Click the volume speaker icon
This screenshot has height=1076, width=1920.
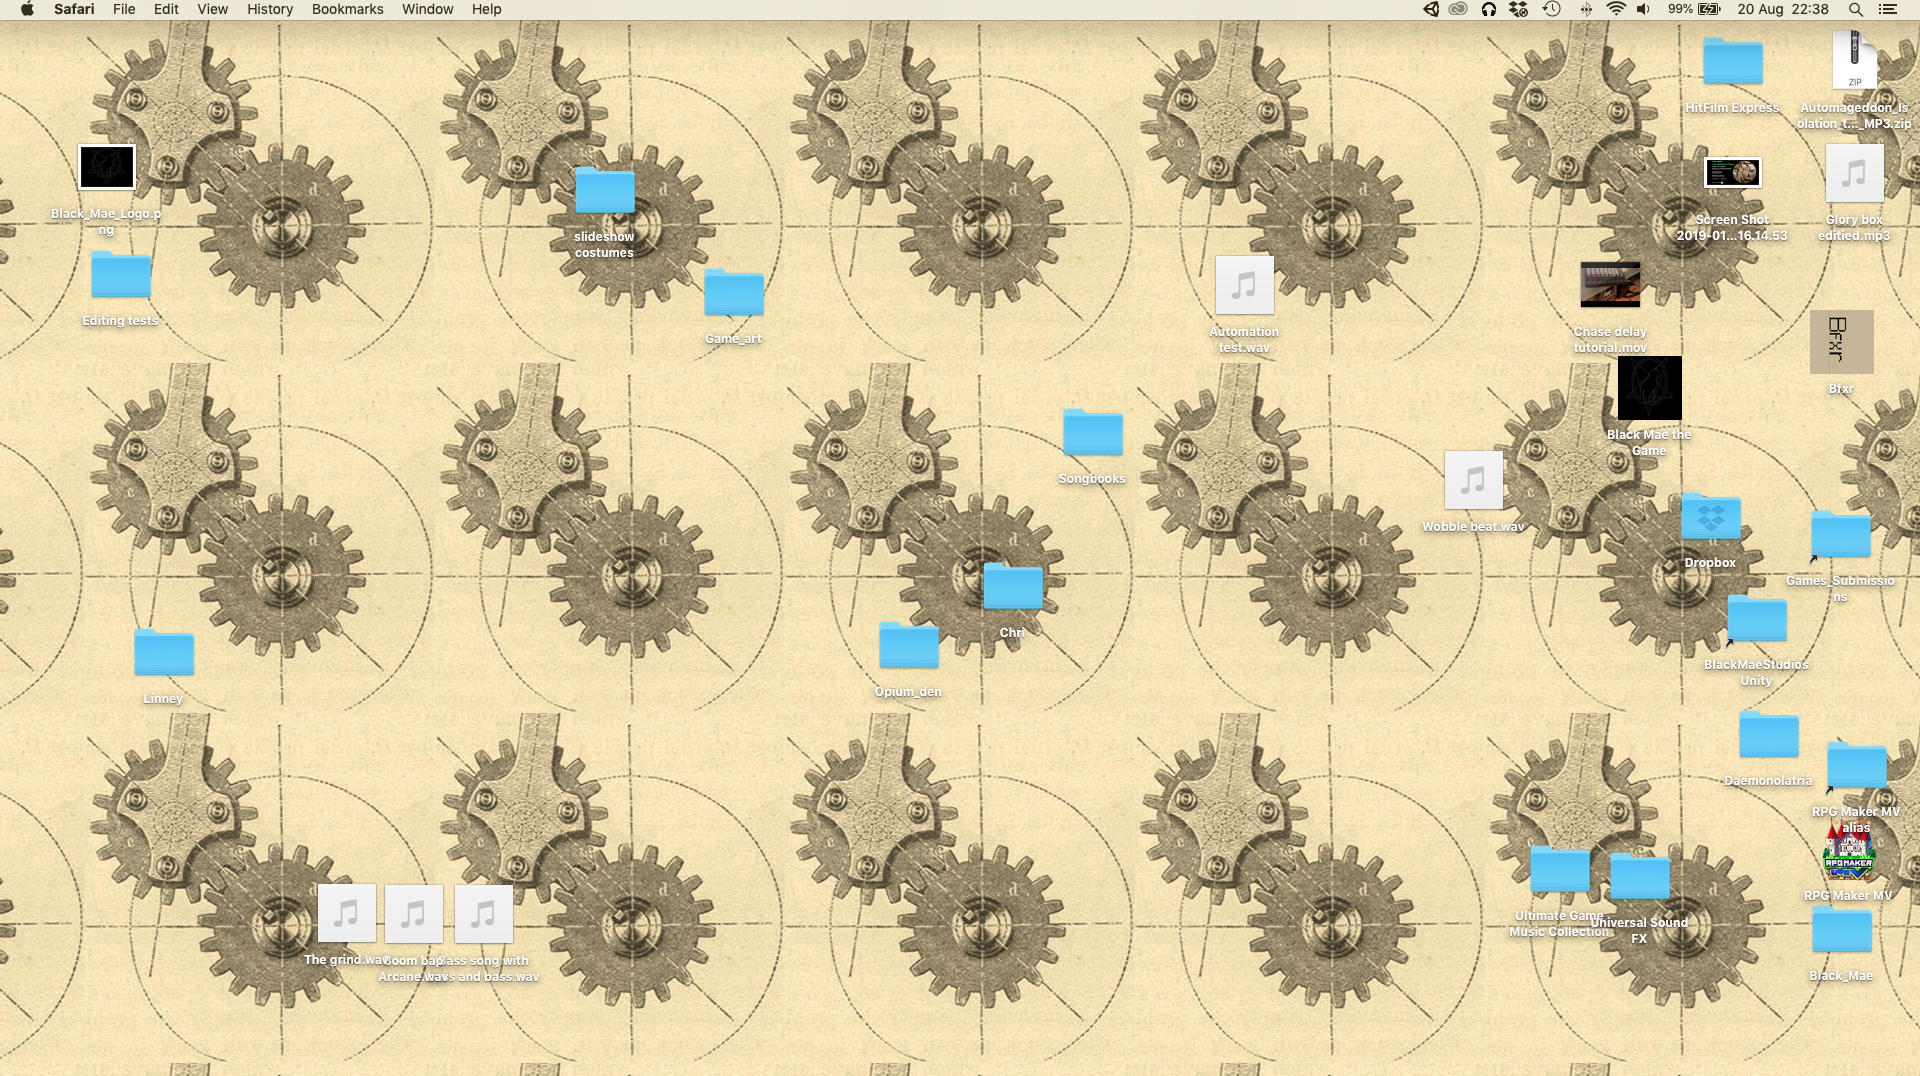pos(1643,9)
